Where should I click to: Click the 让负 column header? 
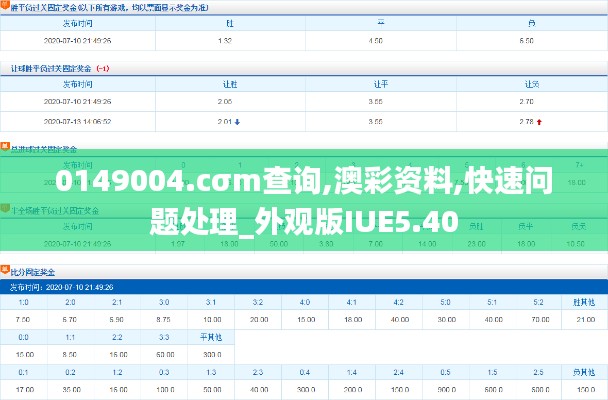532,84
